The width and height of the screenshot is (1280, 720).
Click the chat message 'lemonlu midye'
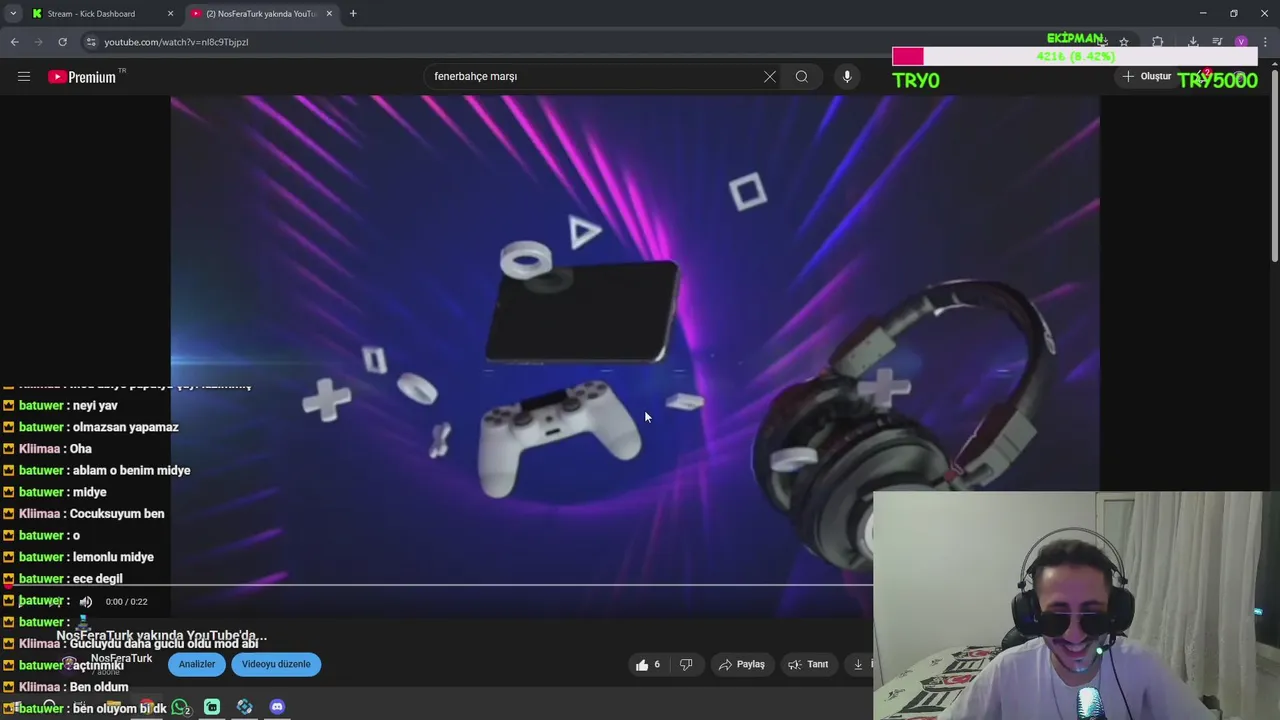(113, 557)
